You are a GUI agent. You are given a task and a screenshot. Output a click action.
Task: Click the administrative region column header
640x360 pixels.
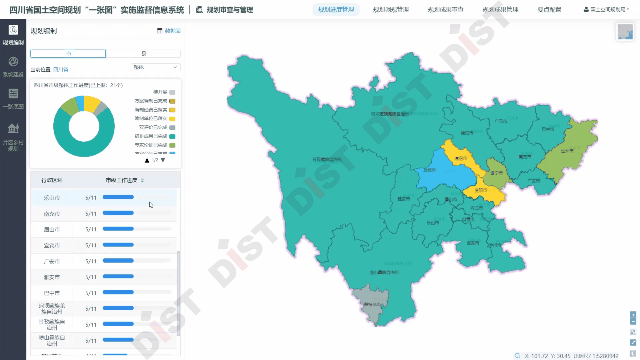coord(51,180)
